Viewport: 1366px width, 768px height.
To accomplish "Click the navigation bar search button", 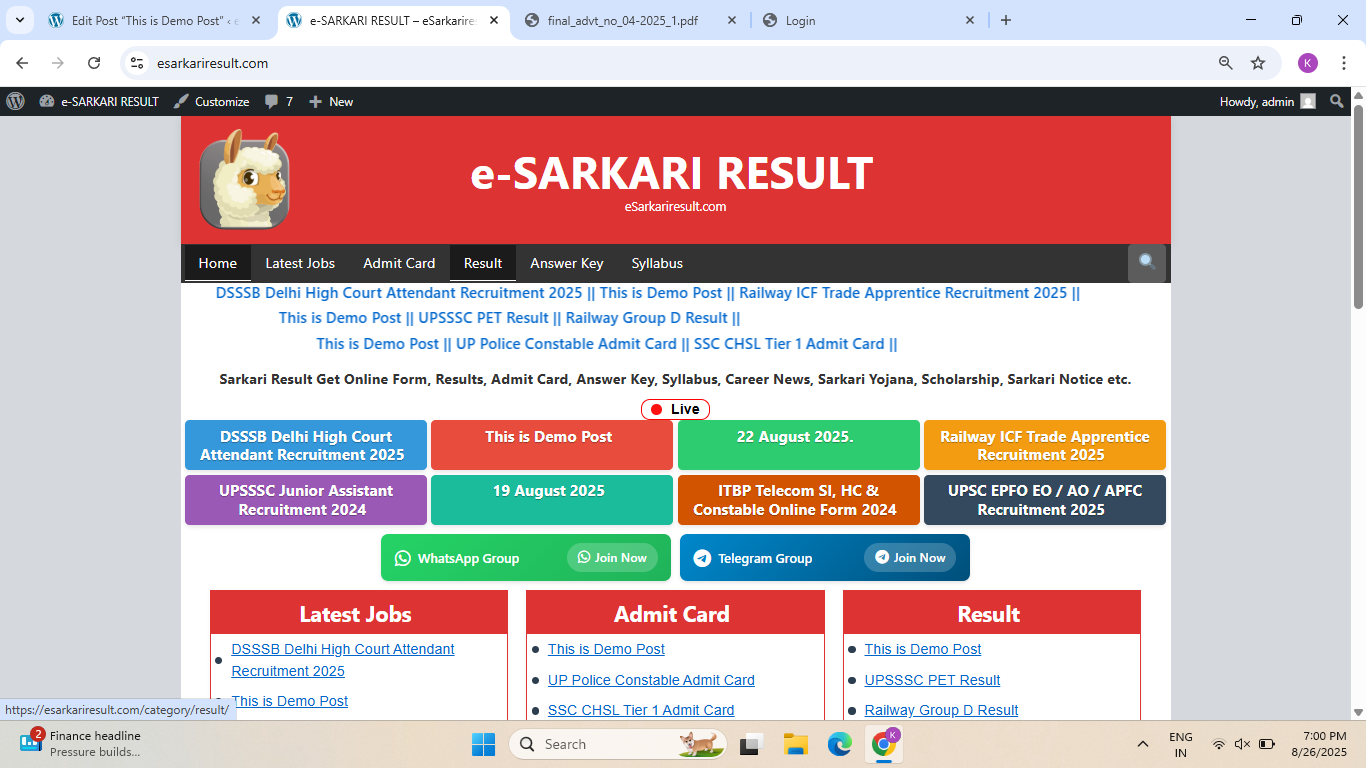I will (x=1147, y=263).
